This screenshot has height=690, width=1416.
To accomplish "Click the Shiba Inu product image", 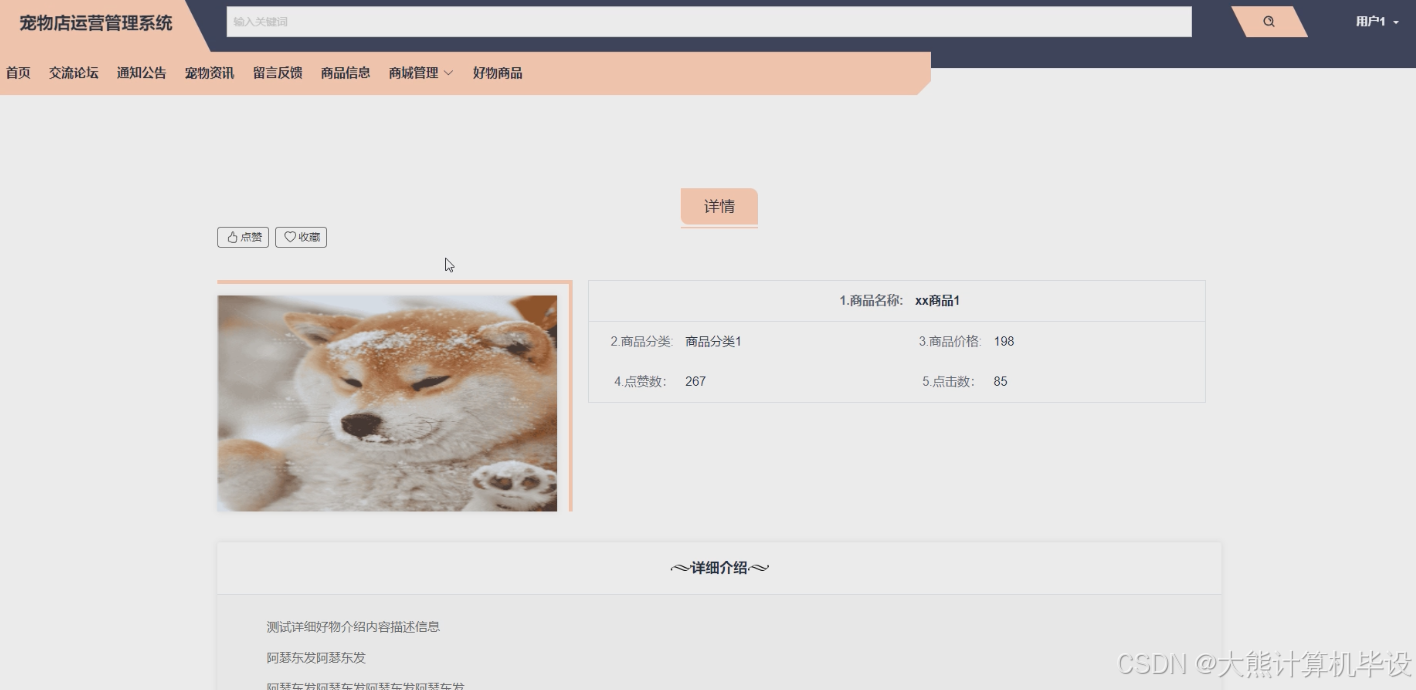I will point(387,403).
